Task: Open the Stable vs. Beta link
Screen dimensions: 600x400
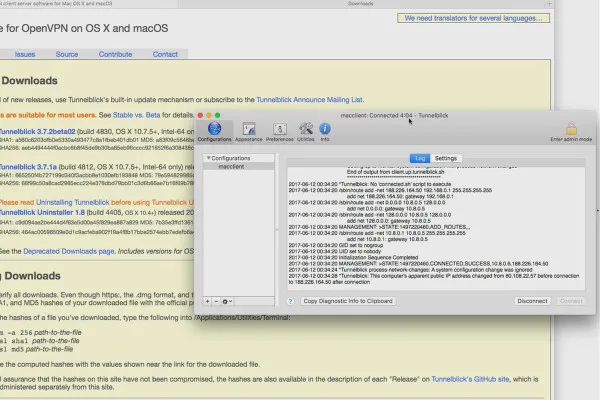Action: pos(136,115)
